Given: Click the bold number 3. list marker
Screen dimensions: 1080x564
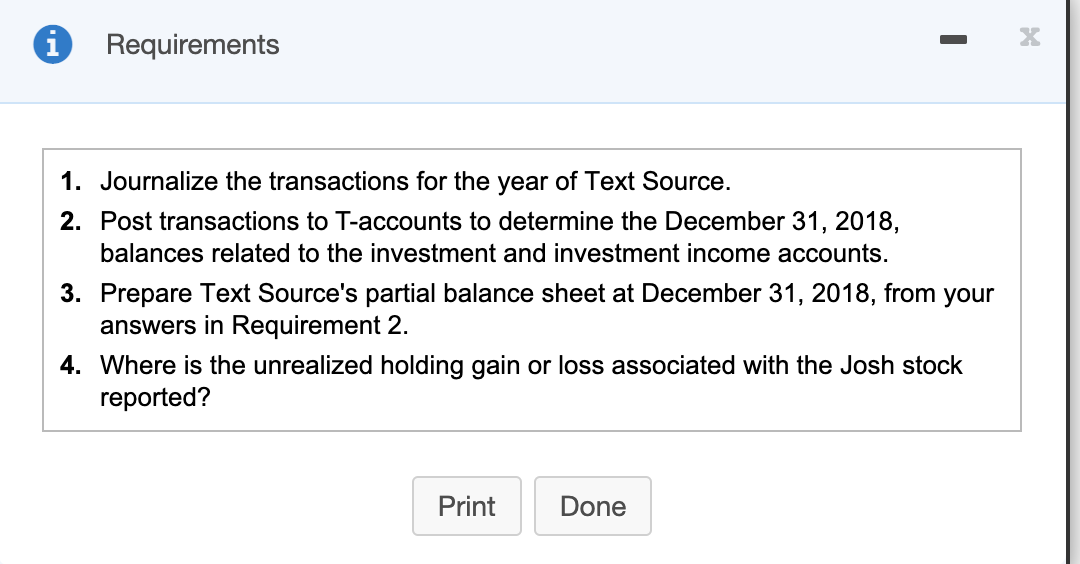Looking at the screenshot, I should 71,294.
